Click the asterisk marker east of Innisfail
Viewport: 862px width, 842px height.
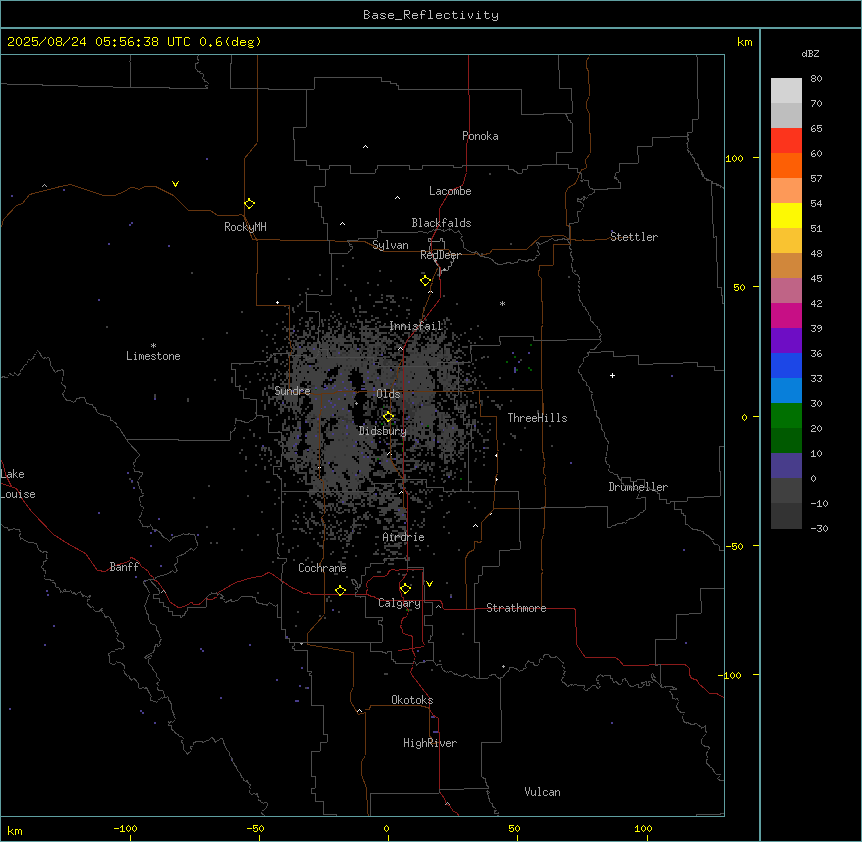click(502, 303)
